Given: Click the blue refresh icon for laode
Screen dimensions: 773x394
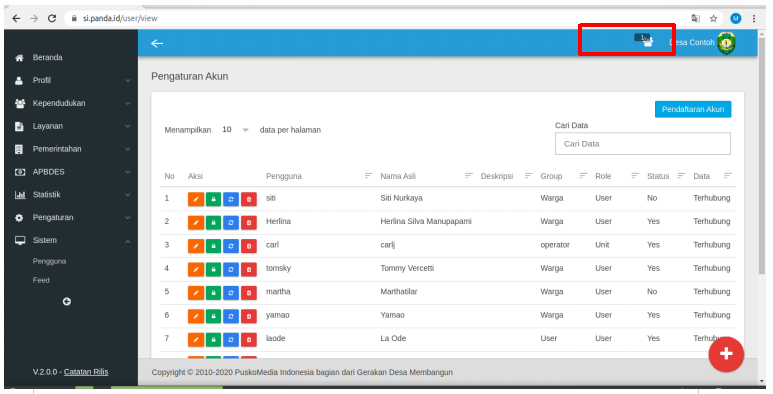Looking at the screenshot, I should (231, 340).
